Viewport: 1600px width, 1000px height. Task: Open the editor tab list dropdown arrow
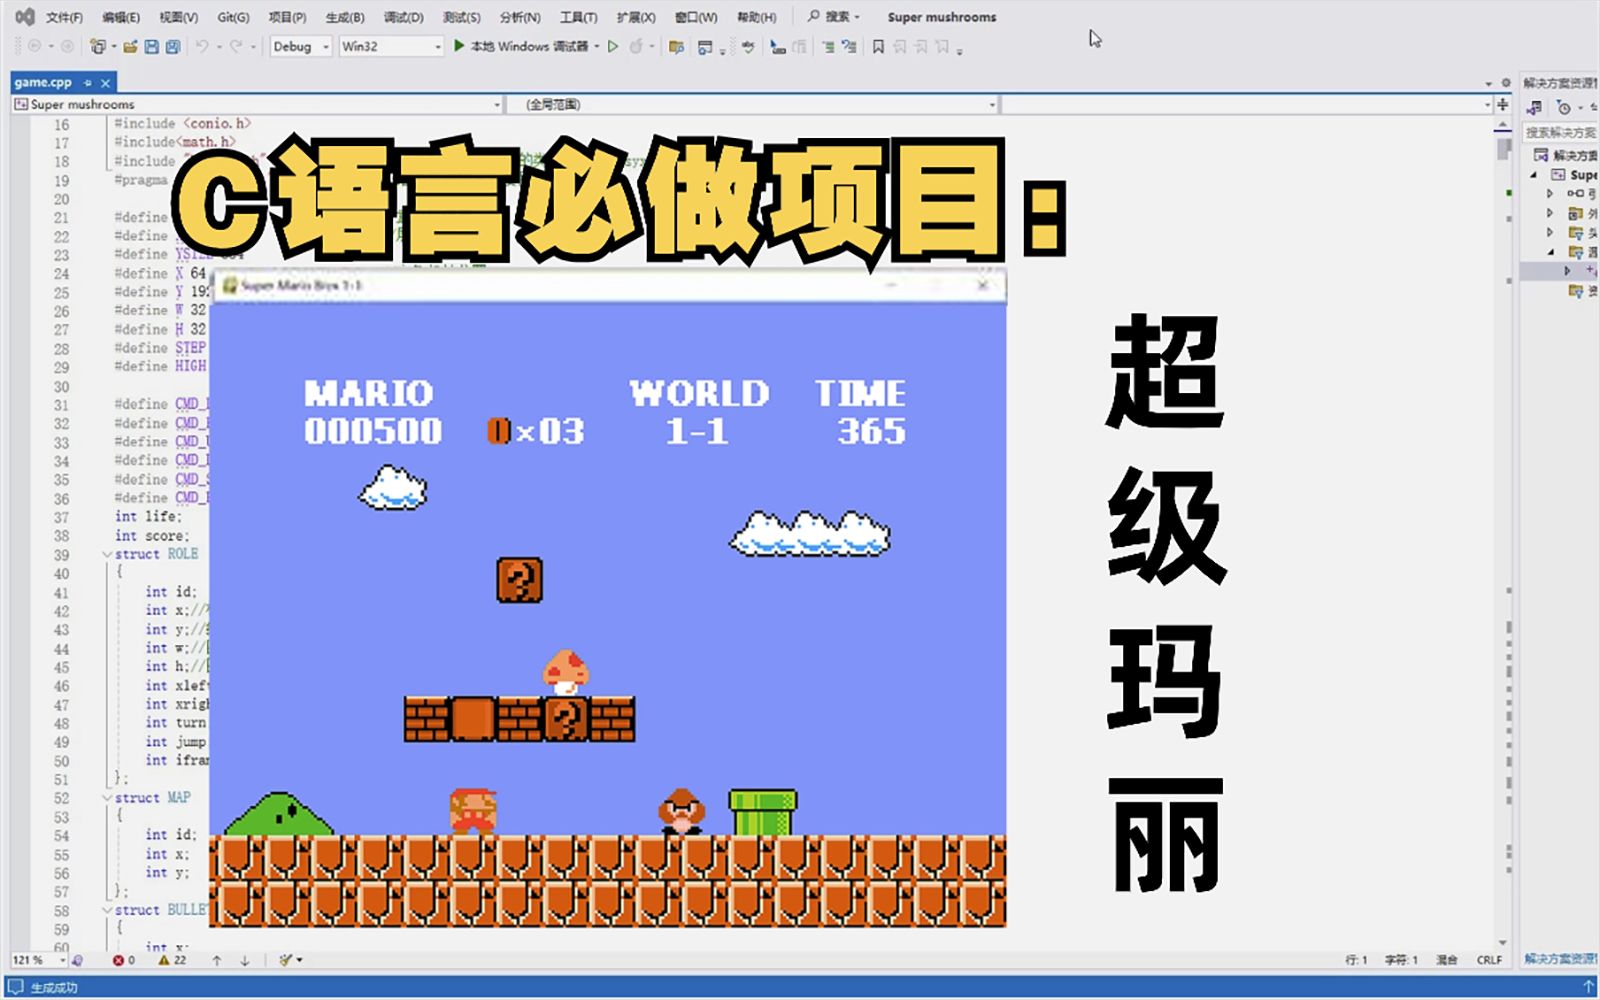(1488, 83)
